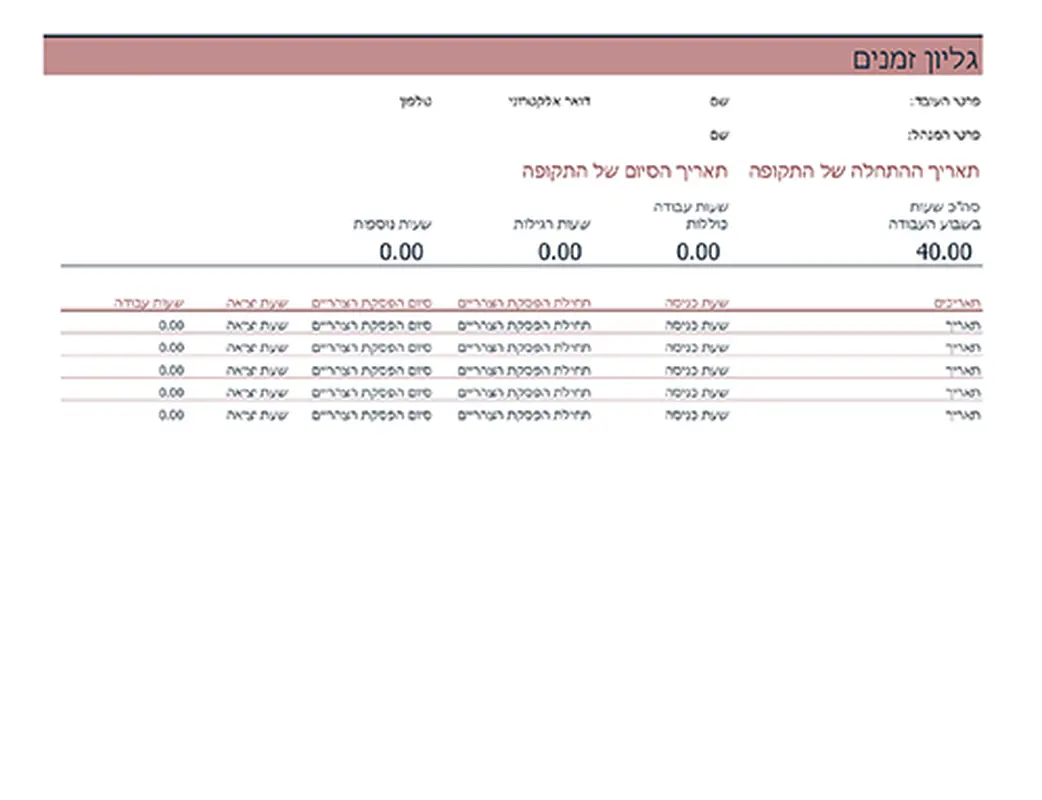The width and height of the screenshot is (1042, 800).
Task: Click the red 'שעת כניסה' column header
Action: [x=697, y=303]
